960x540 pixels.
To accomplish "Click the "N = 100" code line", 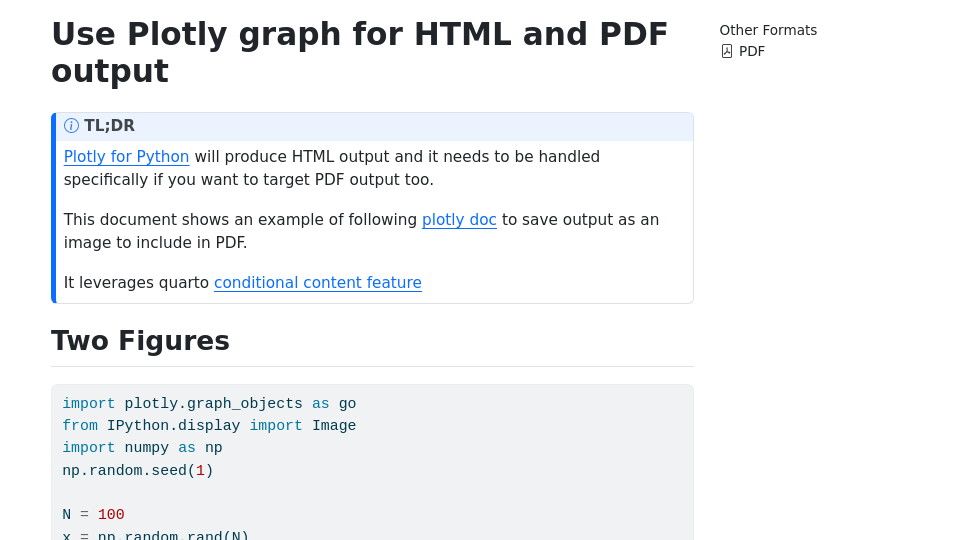I will pos(93,515).
